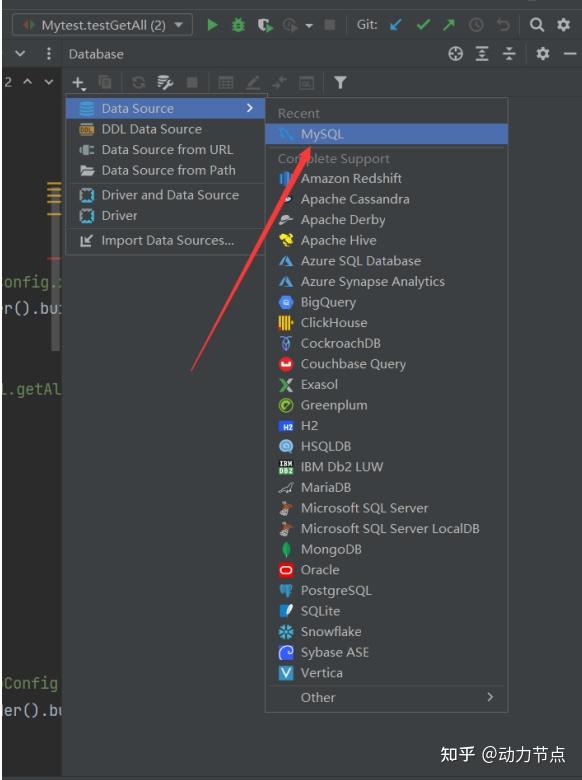582x780 pixels.
Task: Select Oracle data source
Action: (x=387, y=570)
